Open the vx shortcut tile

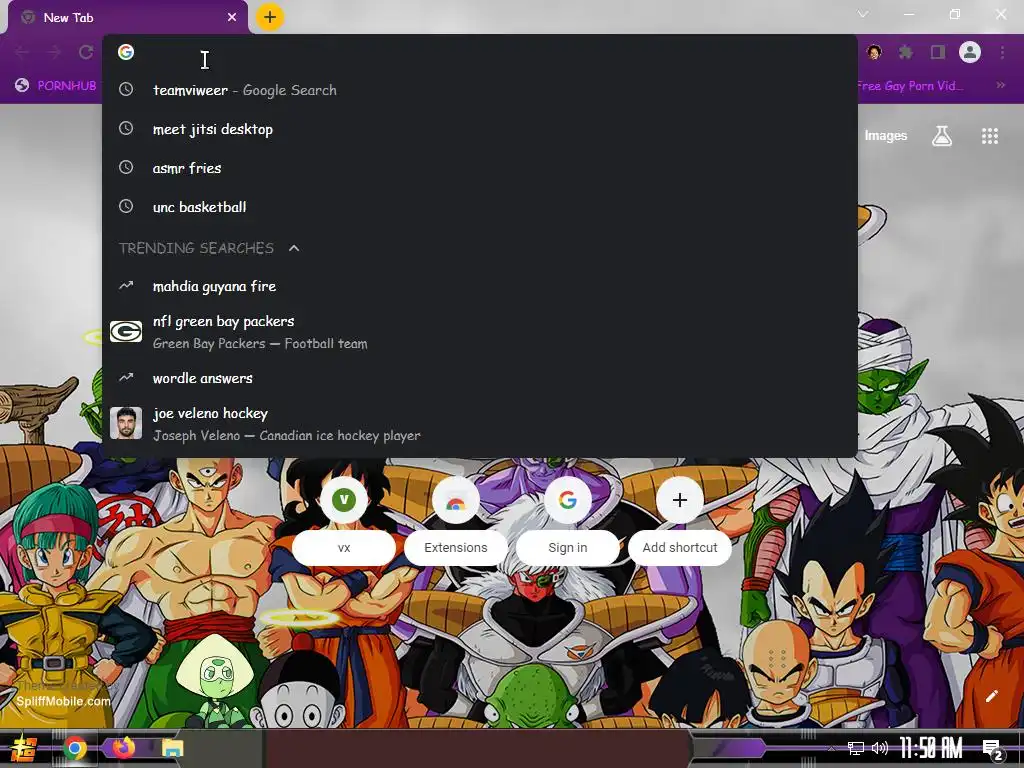(344, 522)
